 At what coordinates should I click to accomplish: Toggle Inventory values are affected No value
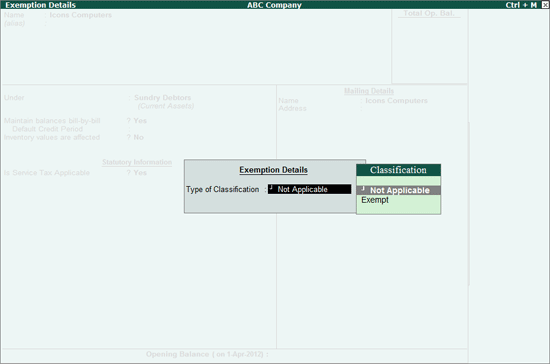pyautogui.click(x=139, y=137)
